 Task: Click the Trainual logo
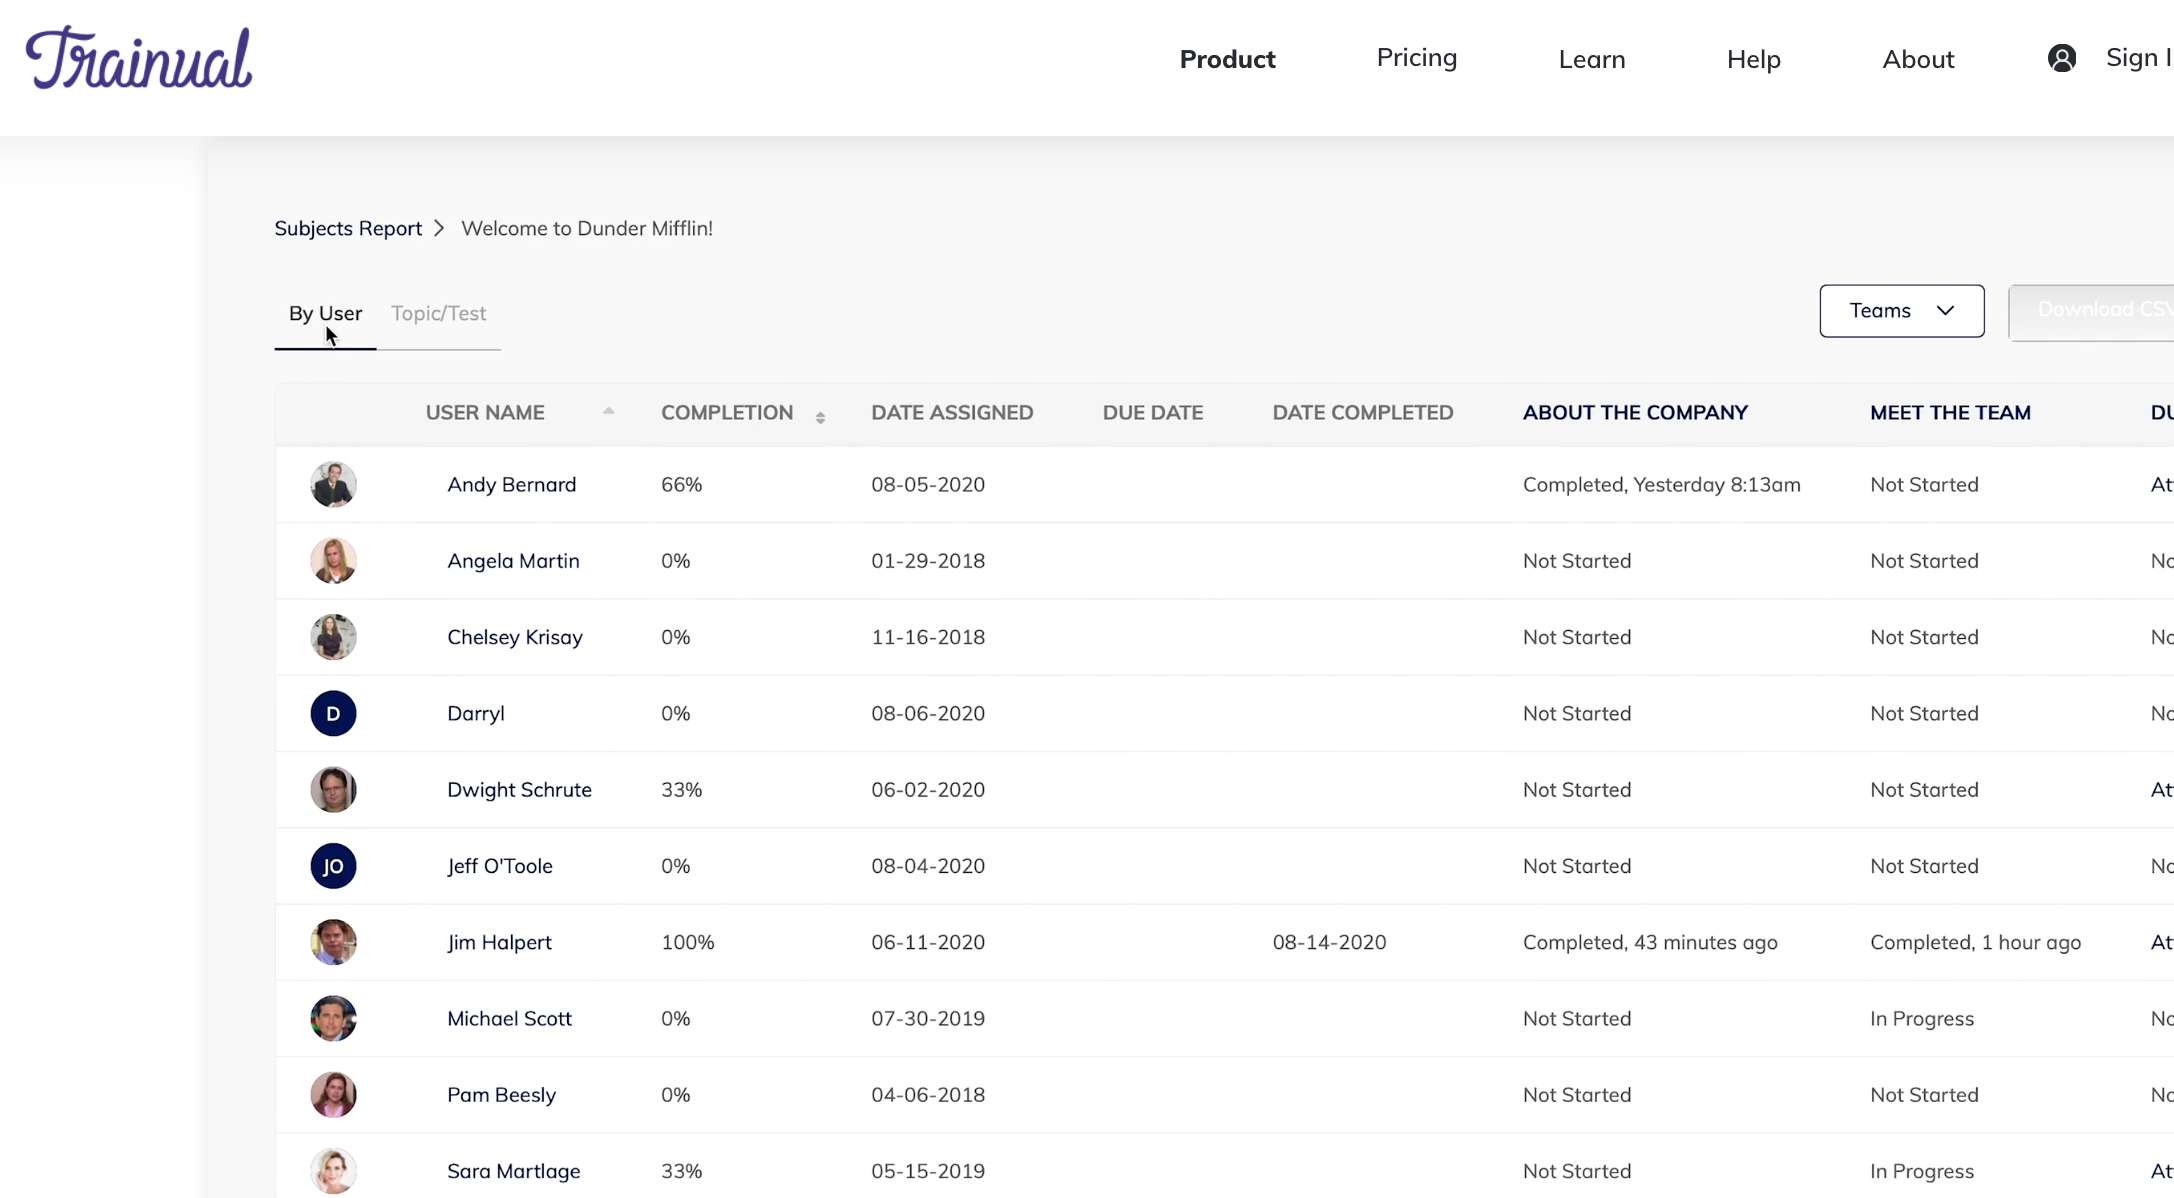point(139,58)
